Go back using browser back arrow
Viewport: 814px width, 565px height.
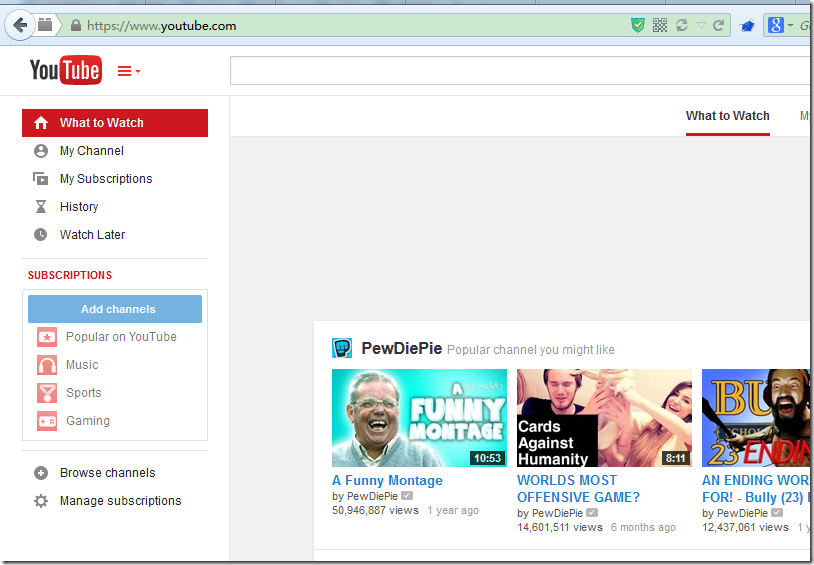[20, 25]
